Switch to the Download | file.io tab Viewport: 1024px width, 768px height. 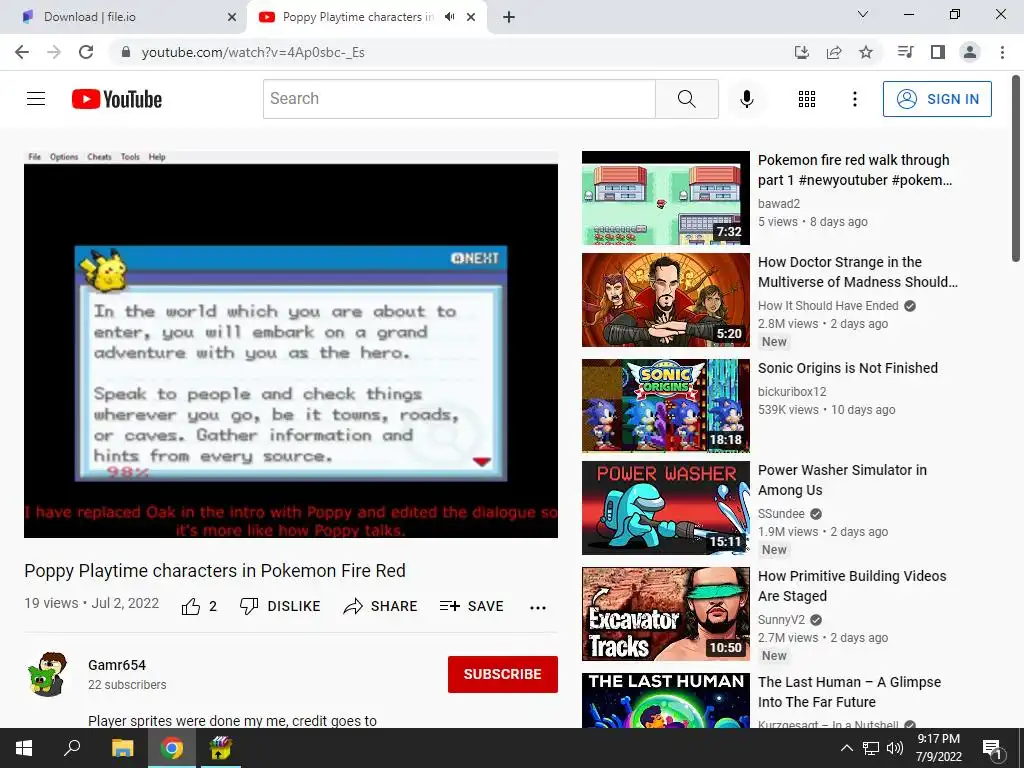pos(124,17)
